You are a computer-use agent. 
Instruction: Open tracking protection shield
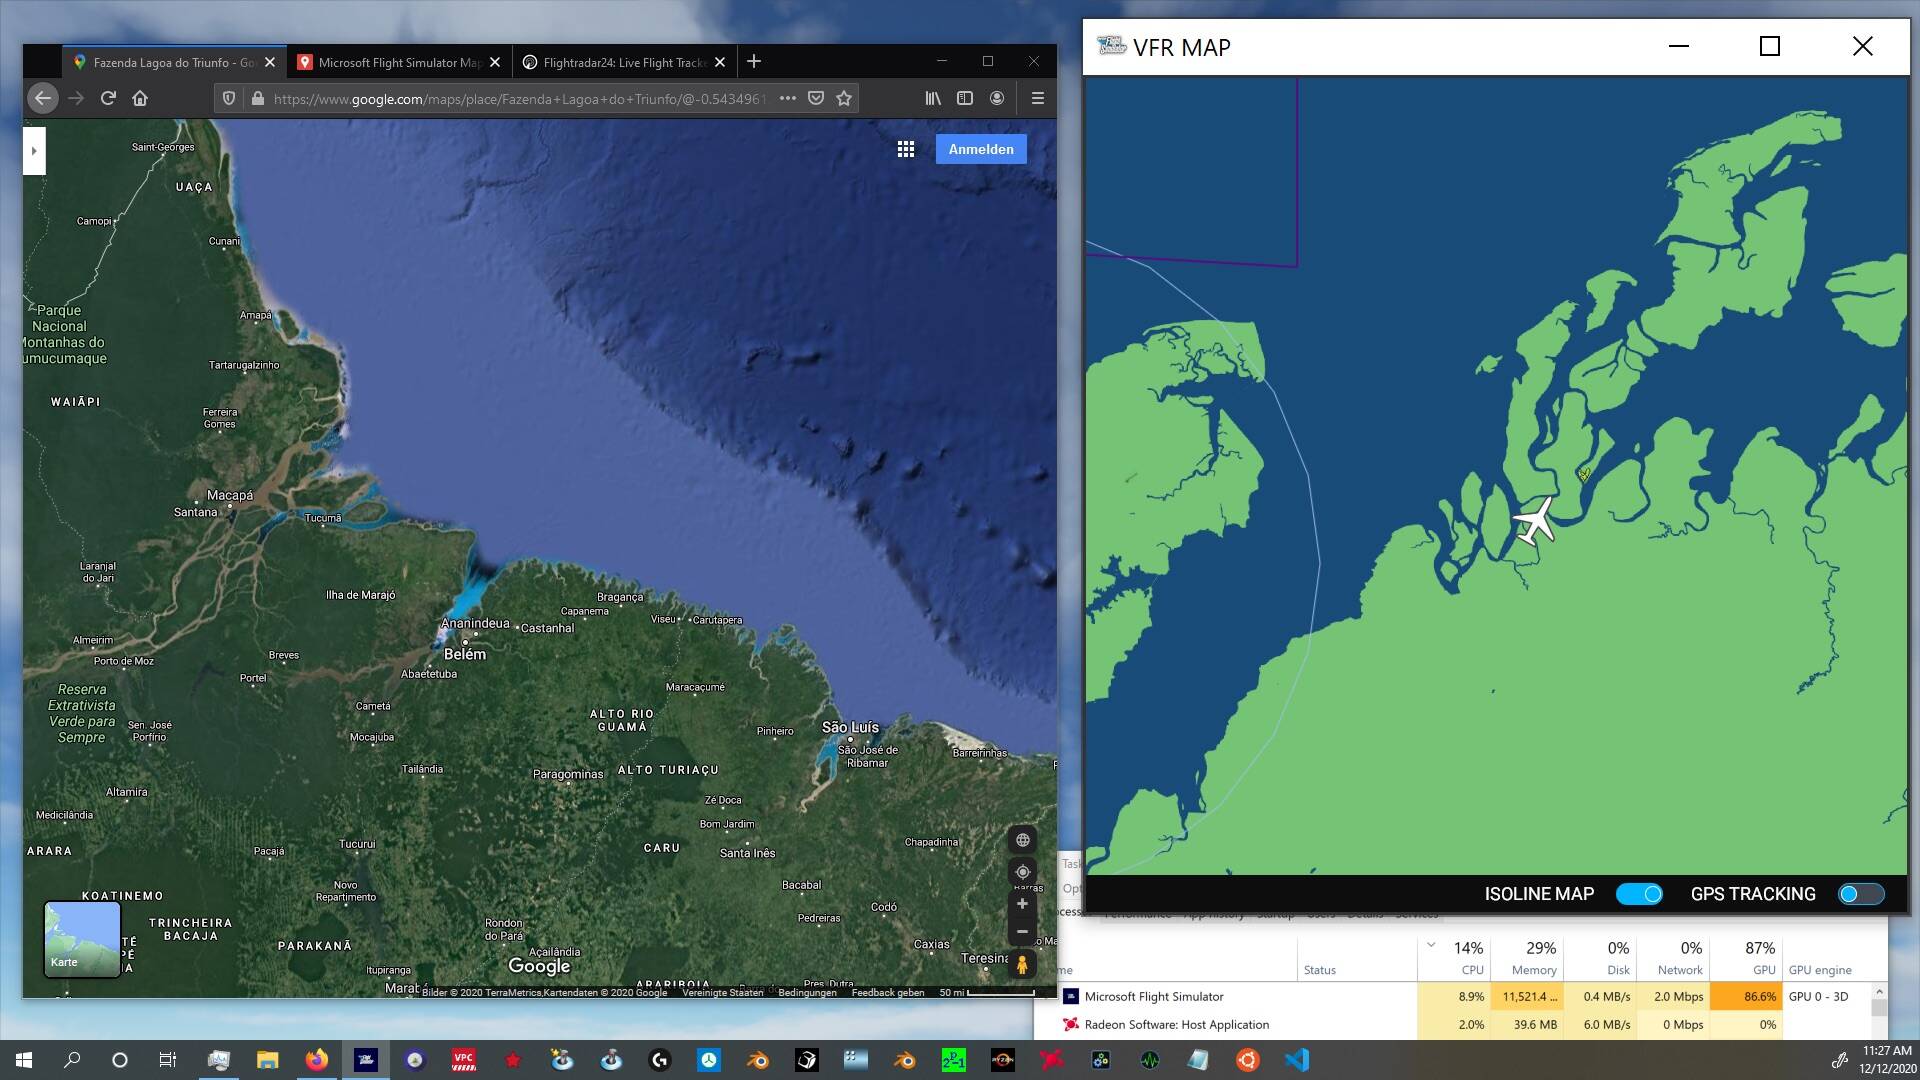[229, 98]
